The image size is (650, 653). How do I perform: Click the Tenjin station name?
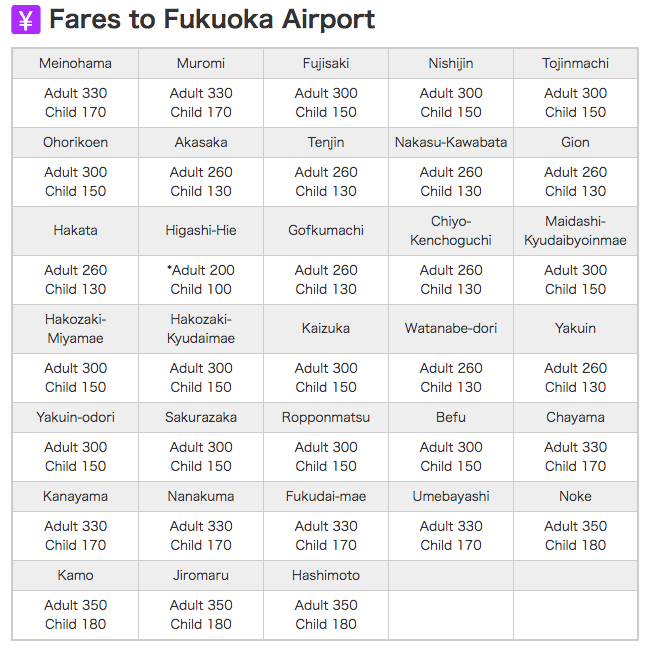coord(326,142)
